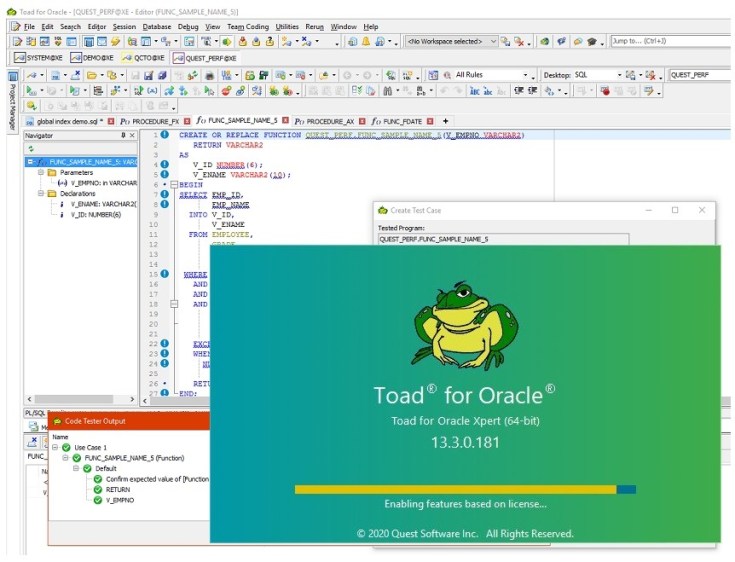This screenshot has height=562, width=735.
Task: Click the lightning bolt icon in main toolbar
Action: coord(115,42)
